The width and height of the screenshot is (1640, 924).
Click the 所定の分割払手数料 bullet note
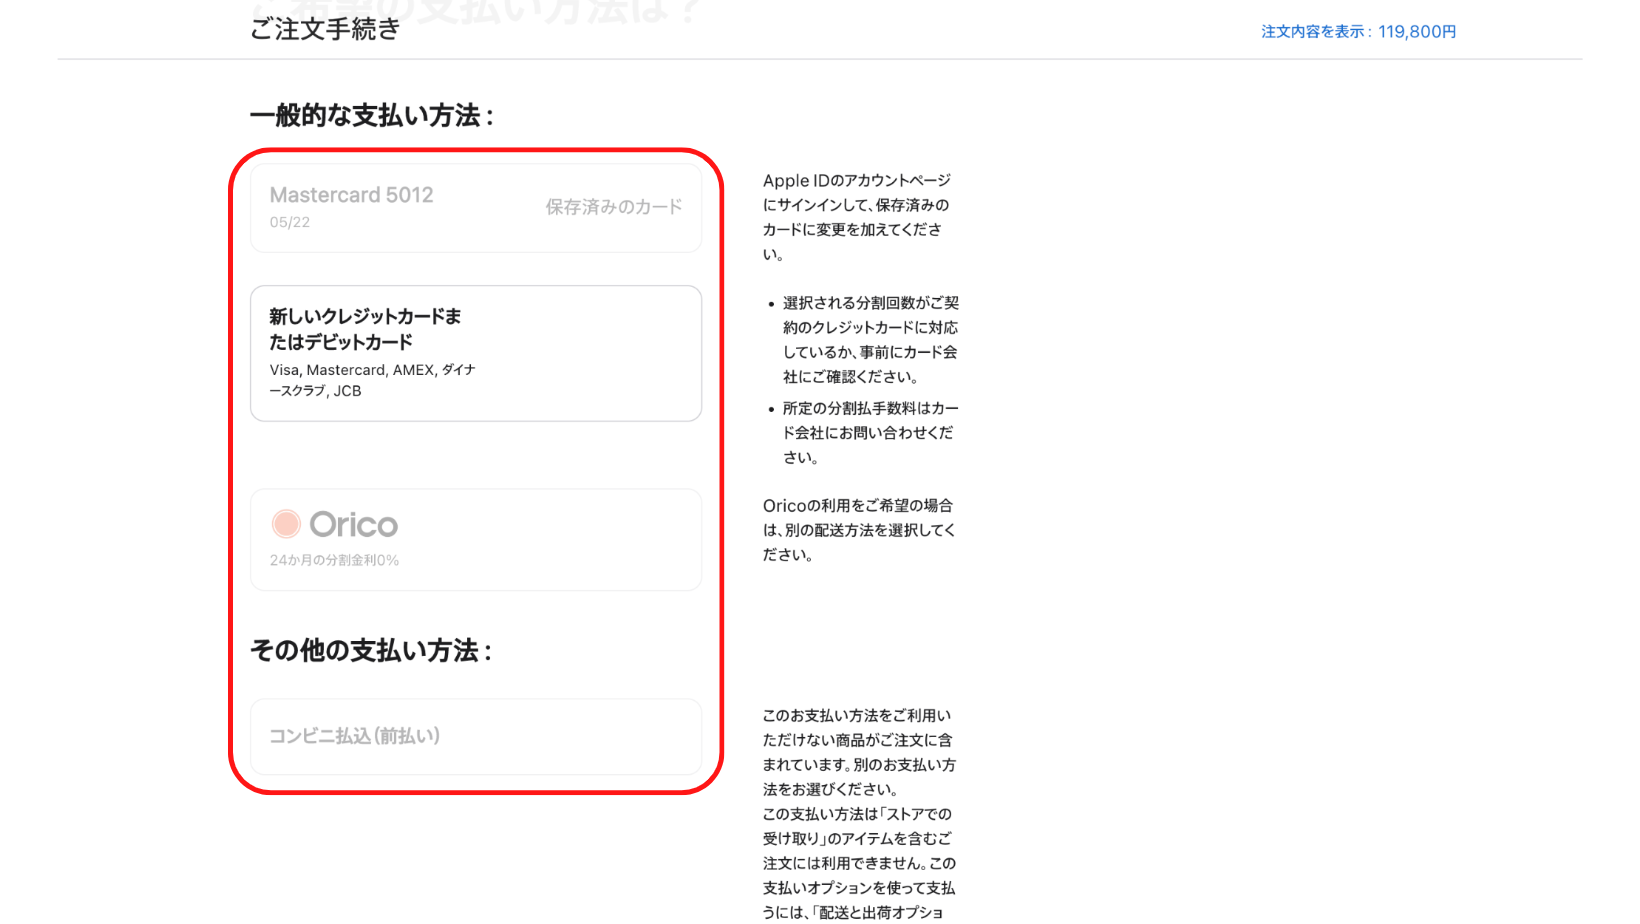click(870, 433)
